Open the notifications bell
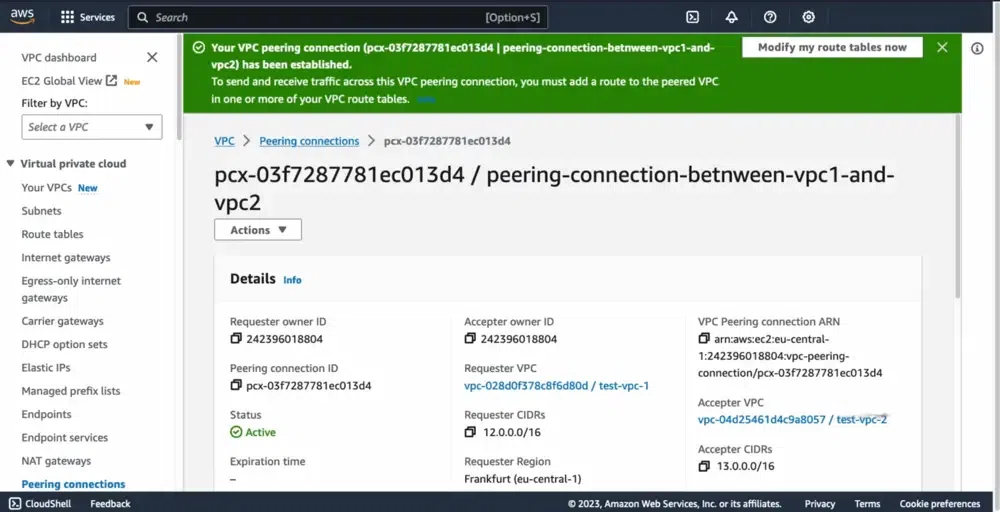The width and height of the screenshot is (1000, 512). click(x=732, y=17)
